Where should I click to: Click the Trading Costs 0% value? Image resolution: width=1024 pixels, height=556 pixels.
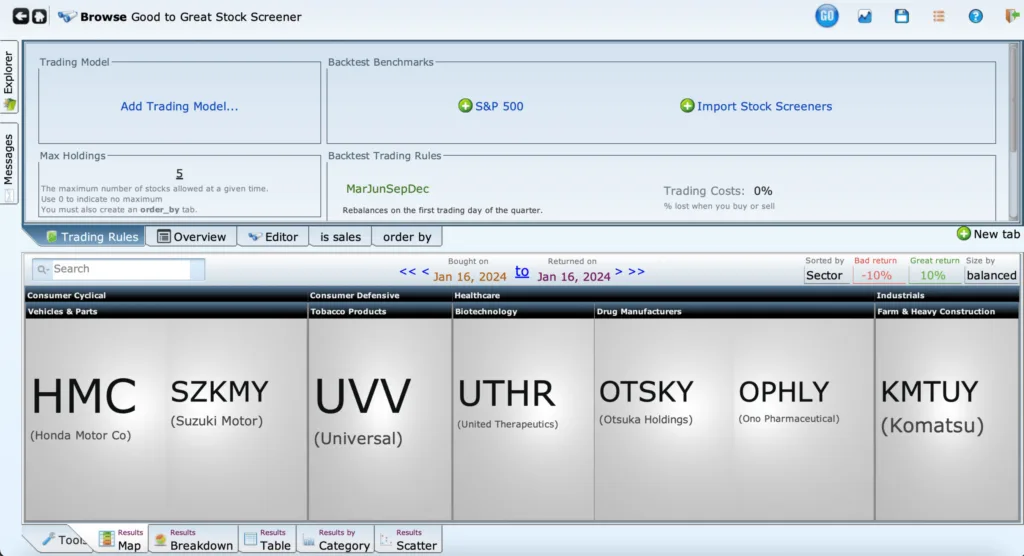click(x=763, y=191)
